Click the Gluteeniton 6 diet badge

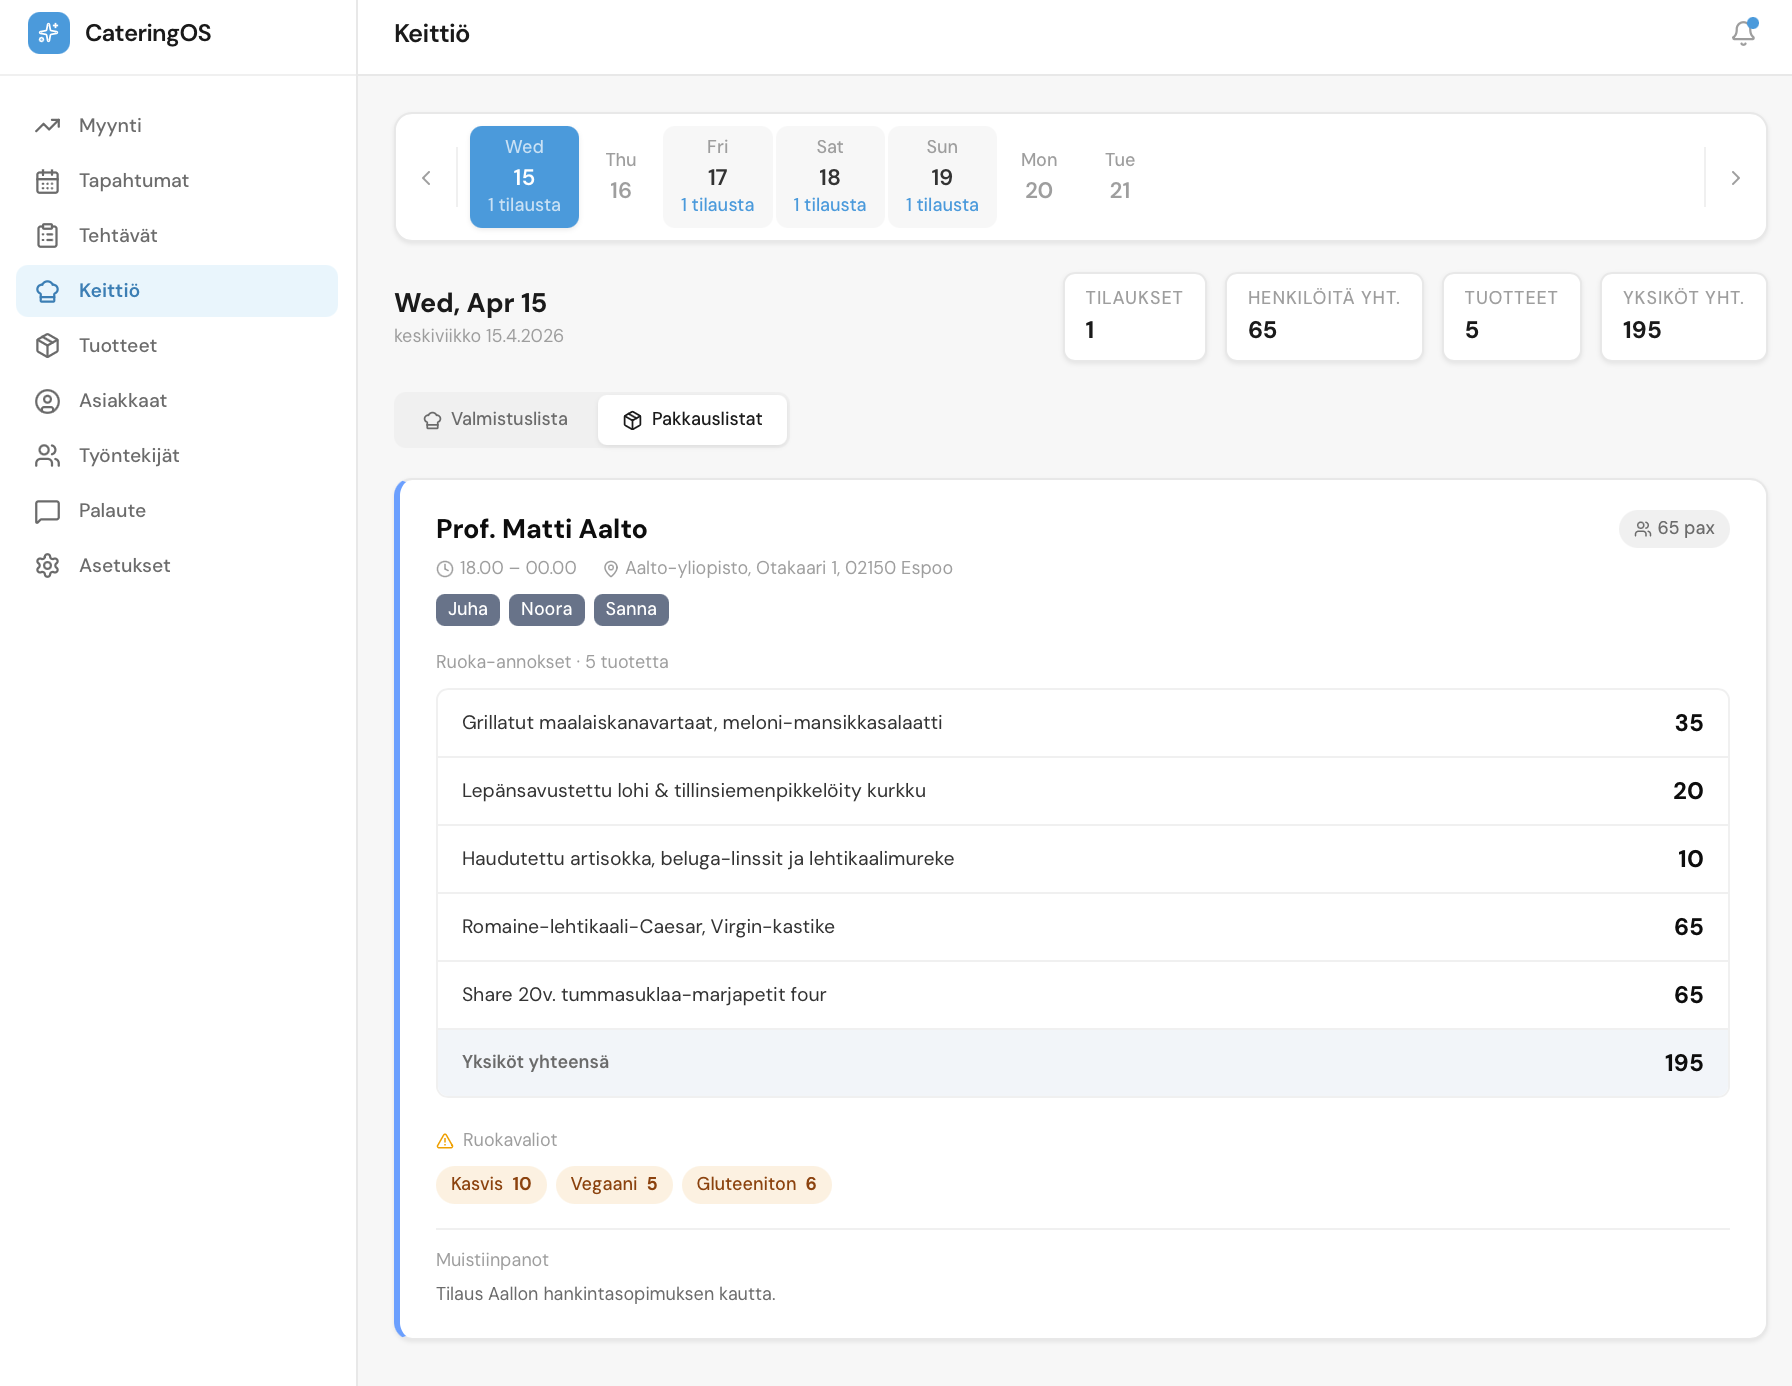coord(756,1185)
